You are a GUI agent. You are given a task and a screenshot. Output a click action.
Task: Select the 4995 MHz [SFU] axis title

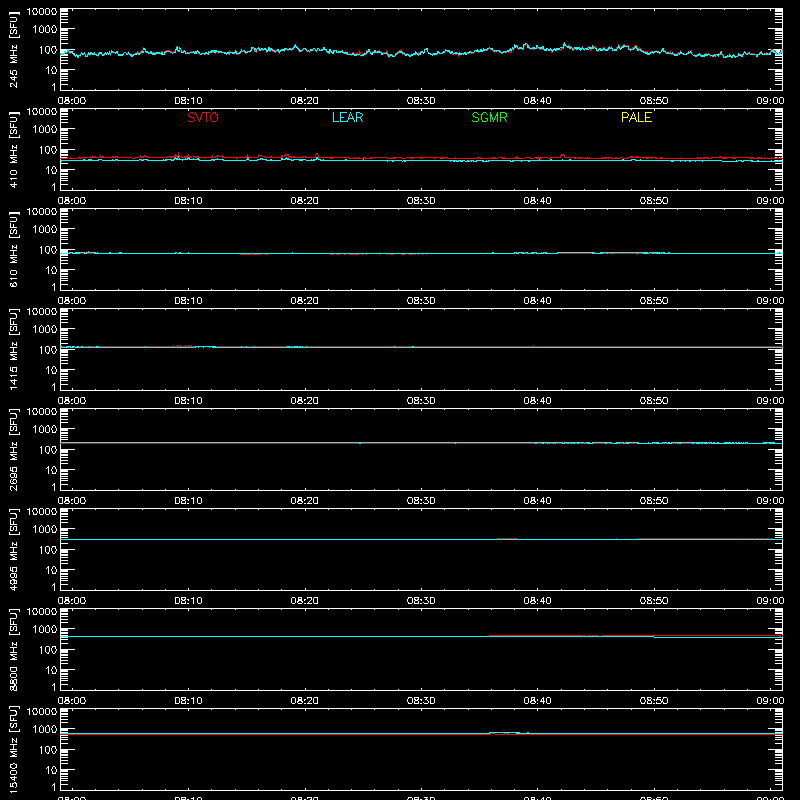click(13, 549)
